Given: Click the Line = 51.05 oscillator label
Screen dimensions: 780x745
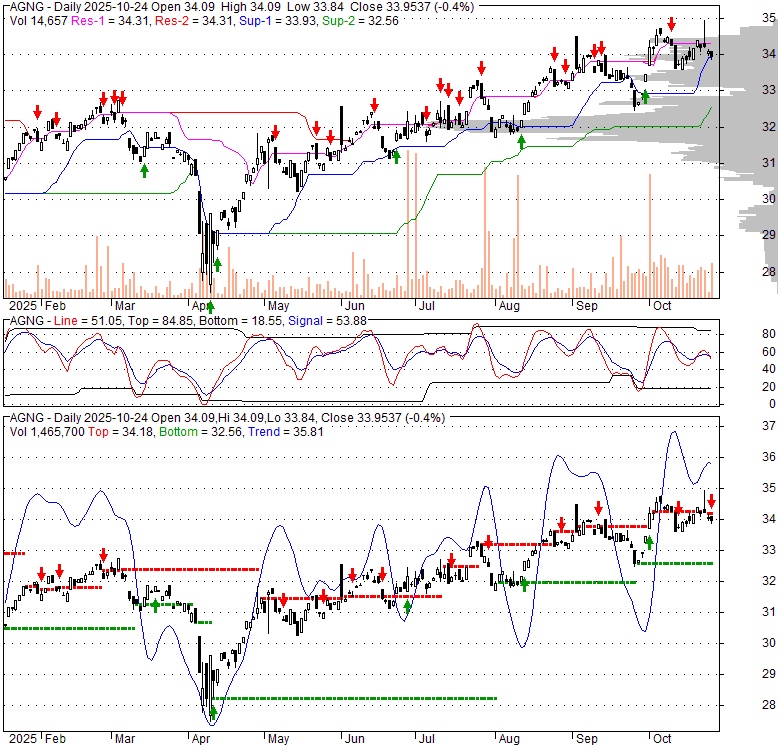Looking at the screenshot, I should point(87,321).
